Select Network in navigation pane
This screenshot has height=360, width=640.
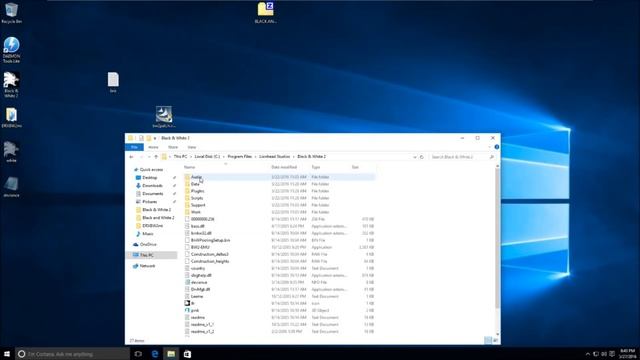pyautogui.click(x=147, y=266)
